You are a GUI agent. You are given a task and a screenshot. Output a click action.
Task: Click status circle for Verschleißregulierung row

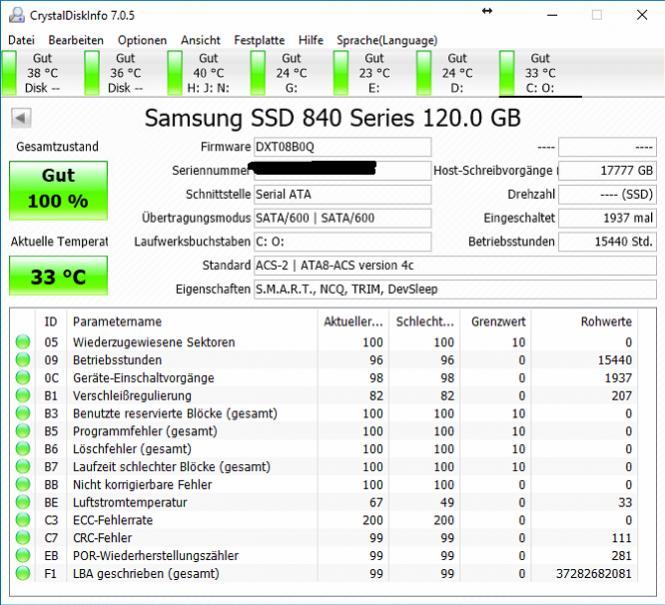[x=23, y=395]
